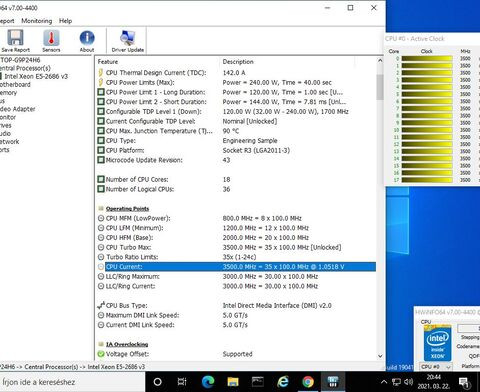This screenshot has width=480, height=392.
Task: Click the Save Report toolbar icon
Action: point(15,41)
